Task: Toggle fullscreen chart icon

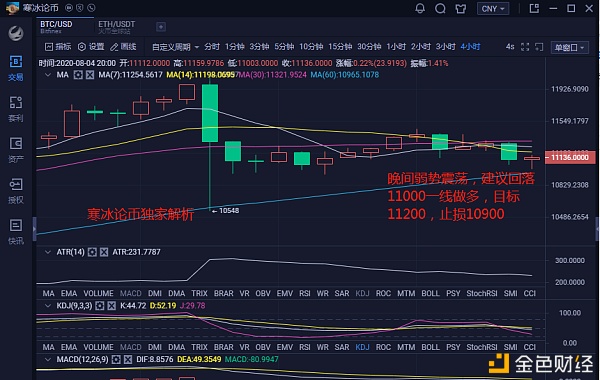Action: 525,47
